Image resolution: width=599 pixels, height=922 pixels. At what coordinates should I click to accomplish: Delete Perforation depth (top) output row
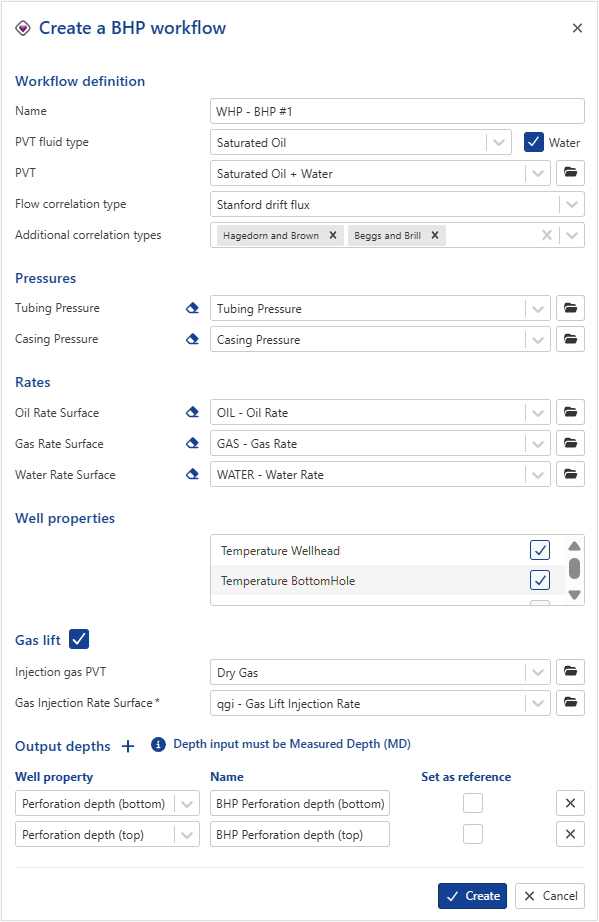(570, 834)
